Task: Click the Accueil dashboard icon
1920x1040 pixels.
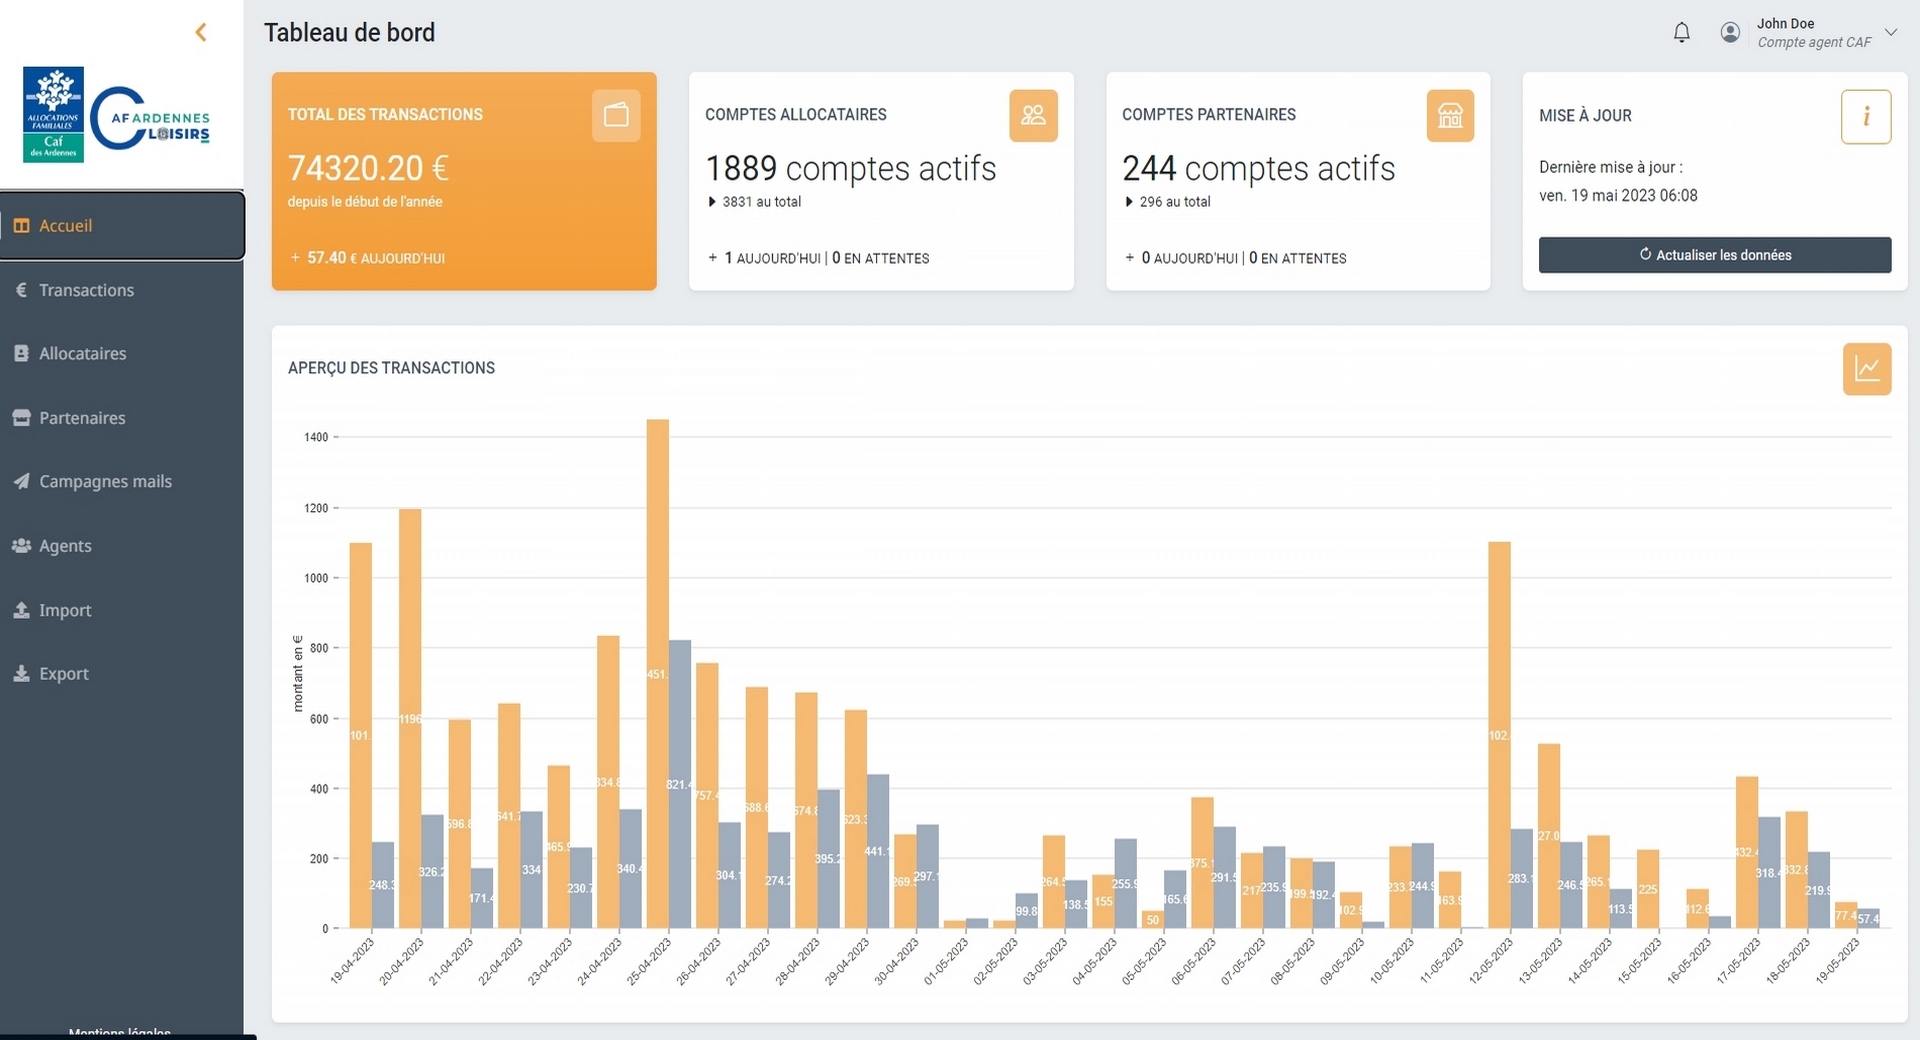Action: [21, 225]
